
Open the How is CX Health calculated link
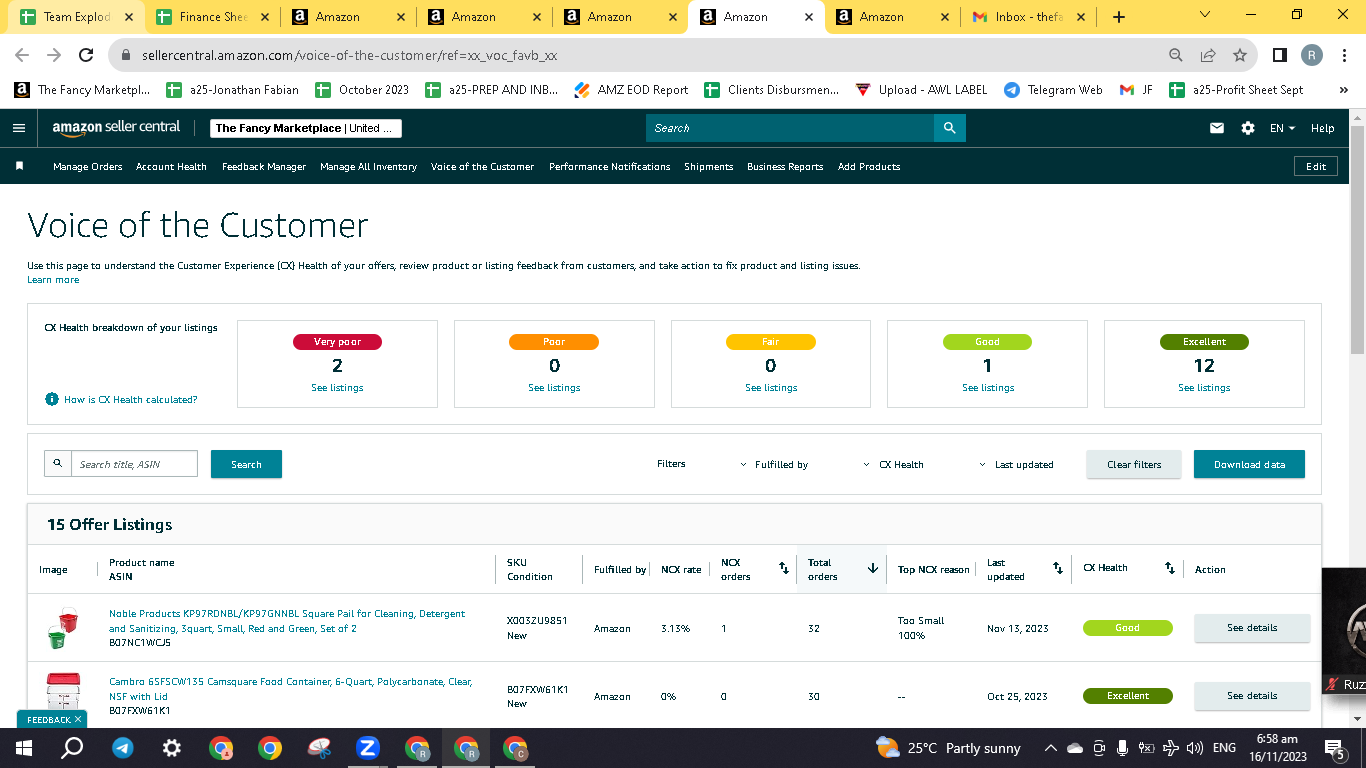click(130, 399)
